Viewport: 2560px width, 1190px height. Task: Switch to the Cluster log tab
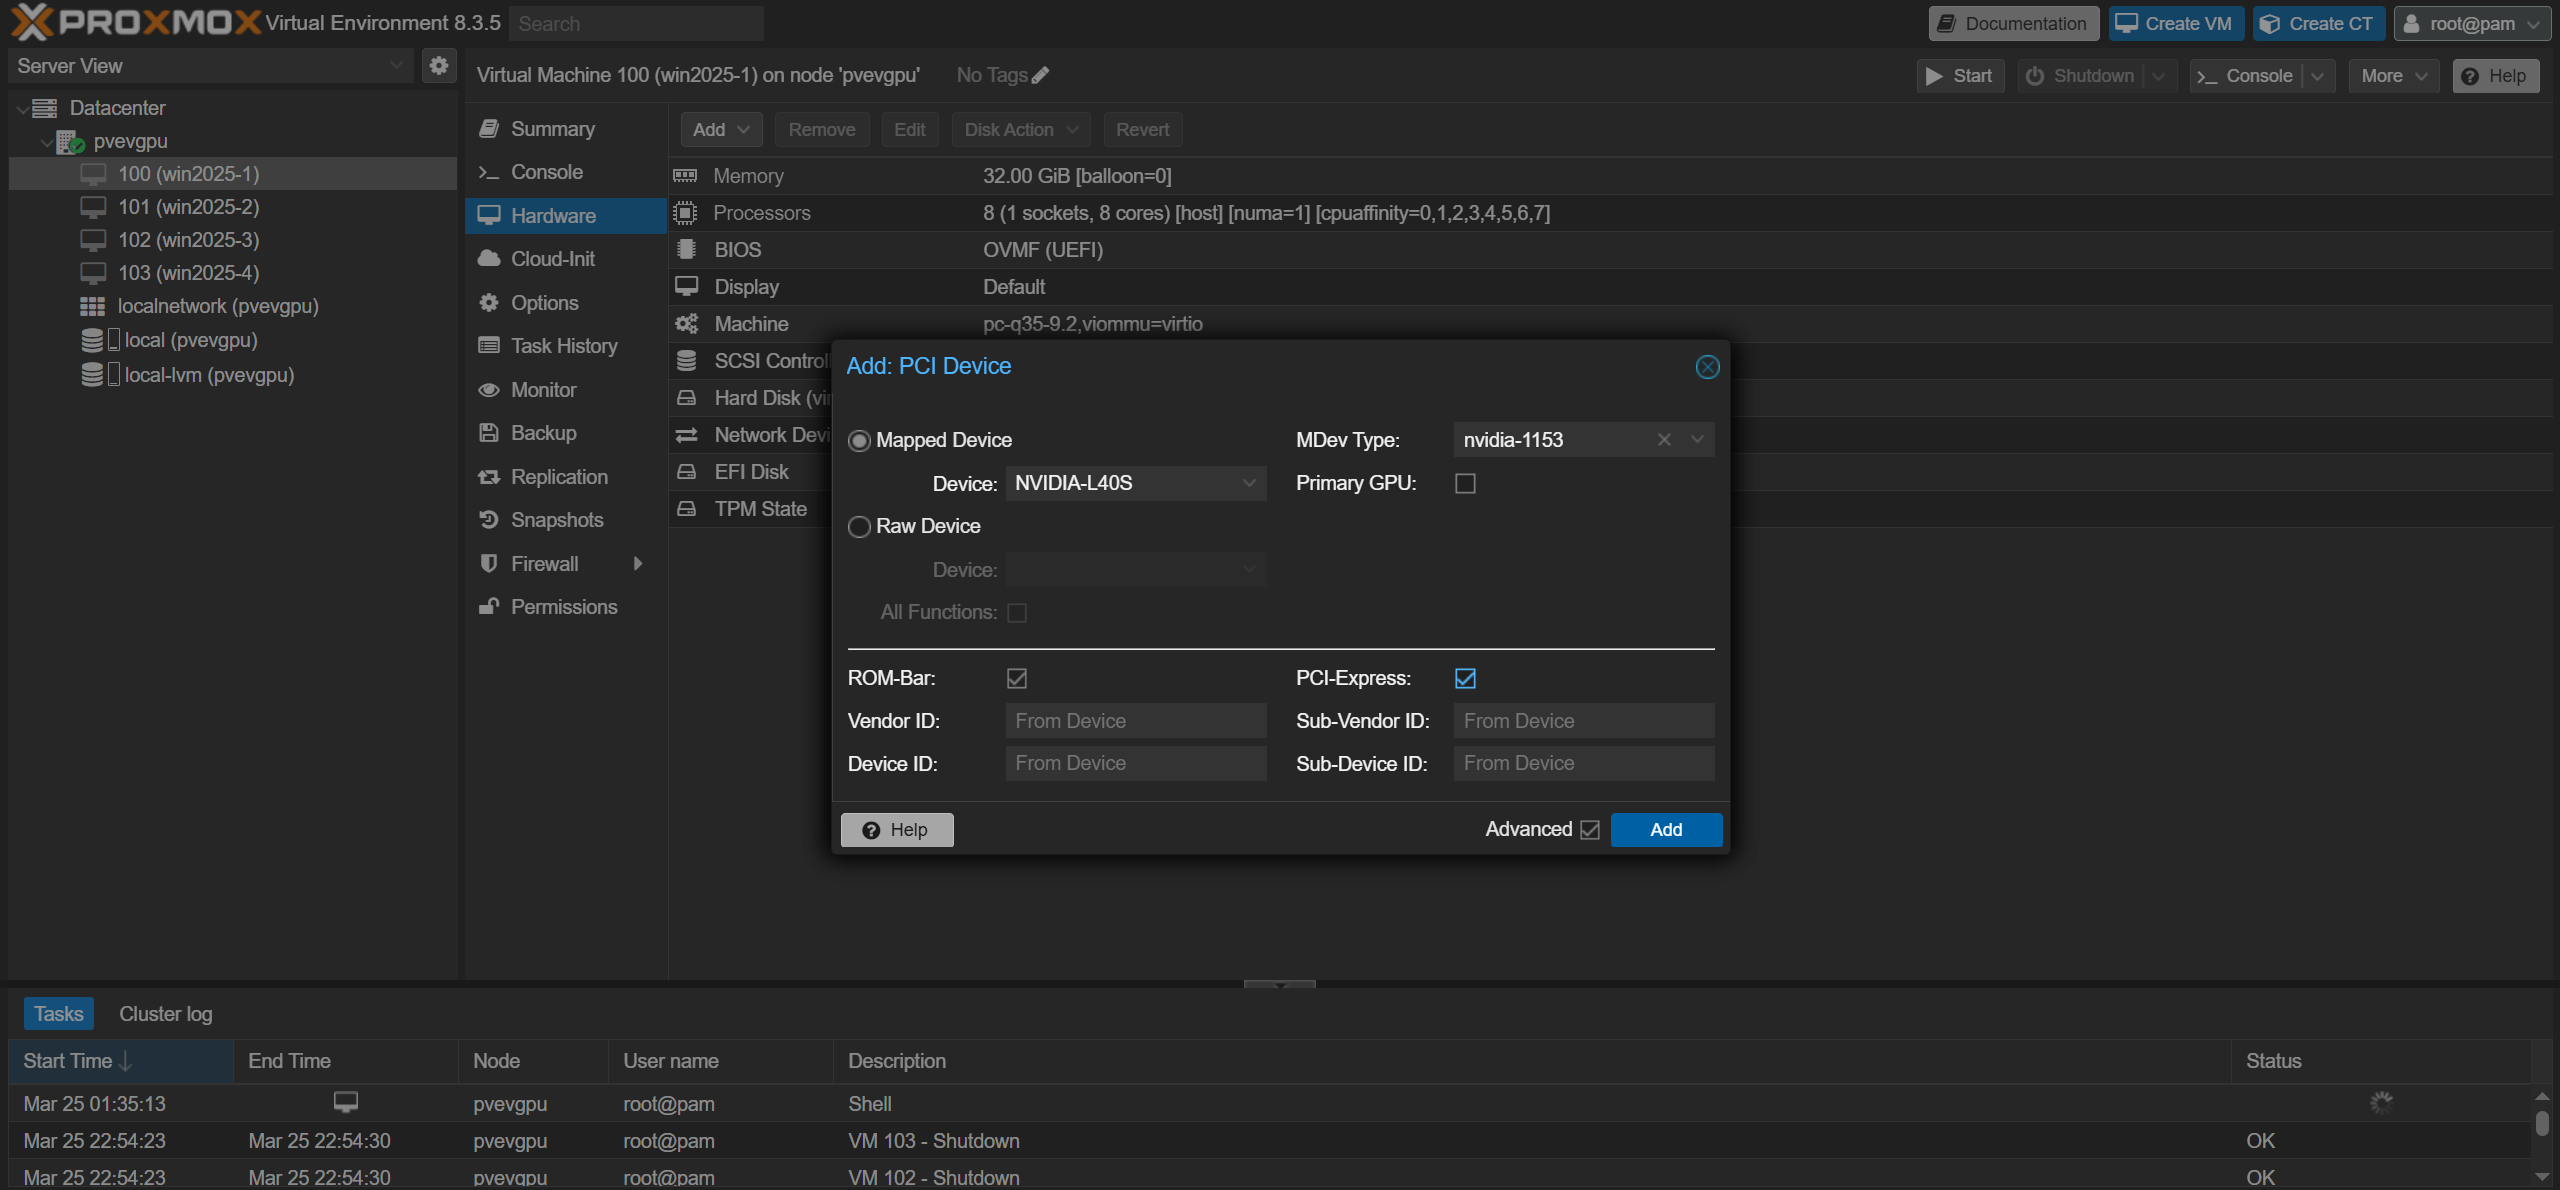165,1014
